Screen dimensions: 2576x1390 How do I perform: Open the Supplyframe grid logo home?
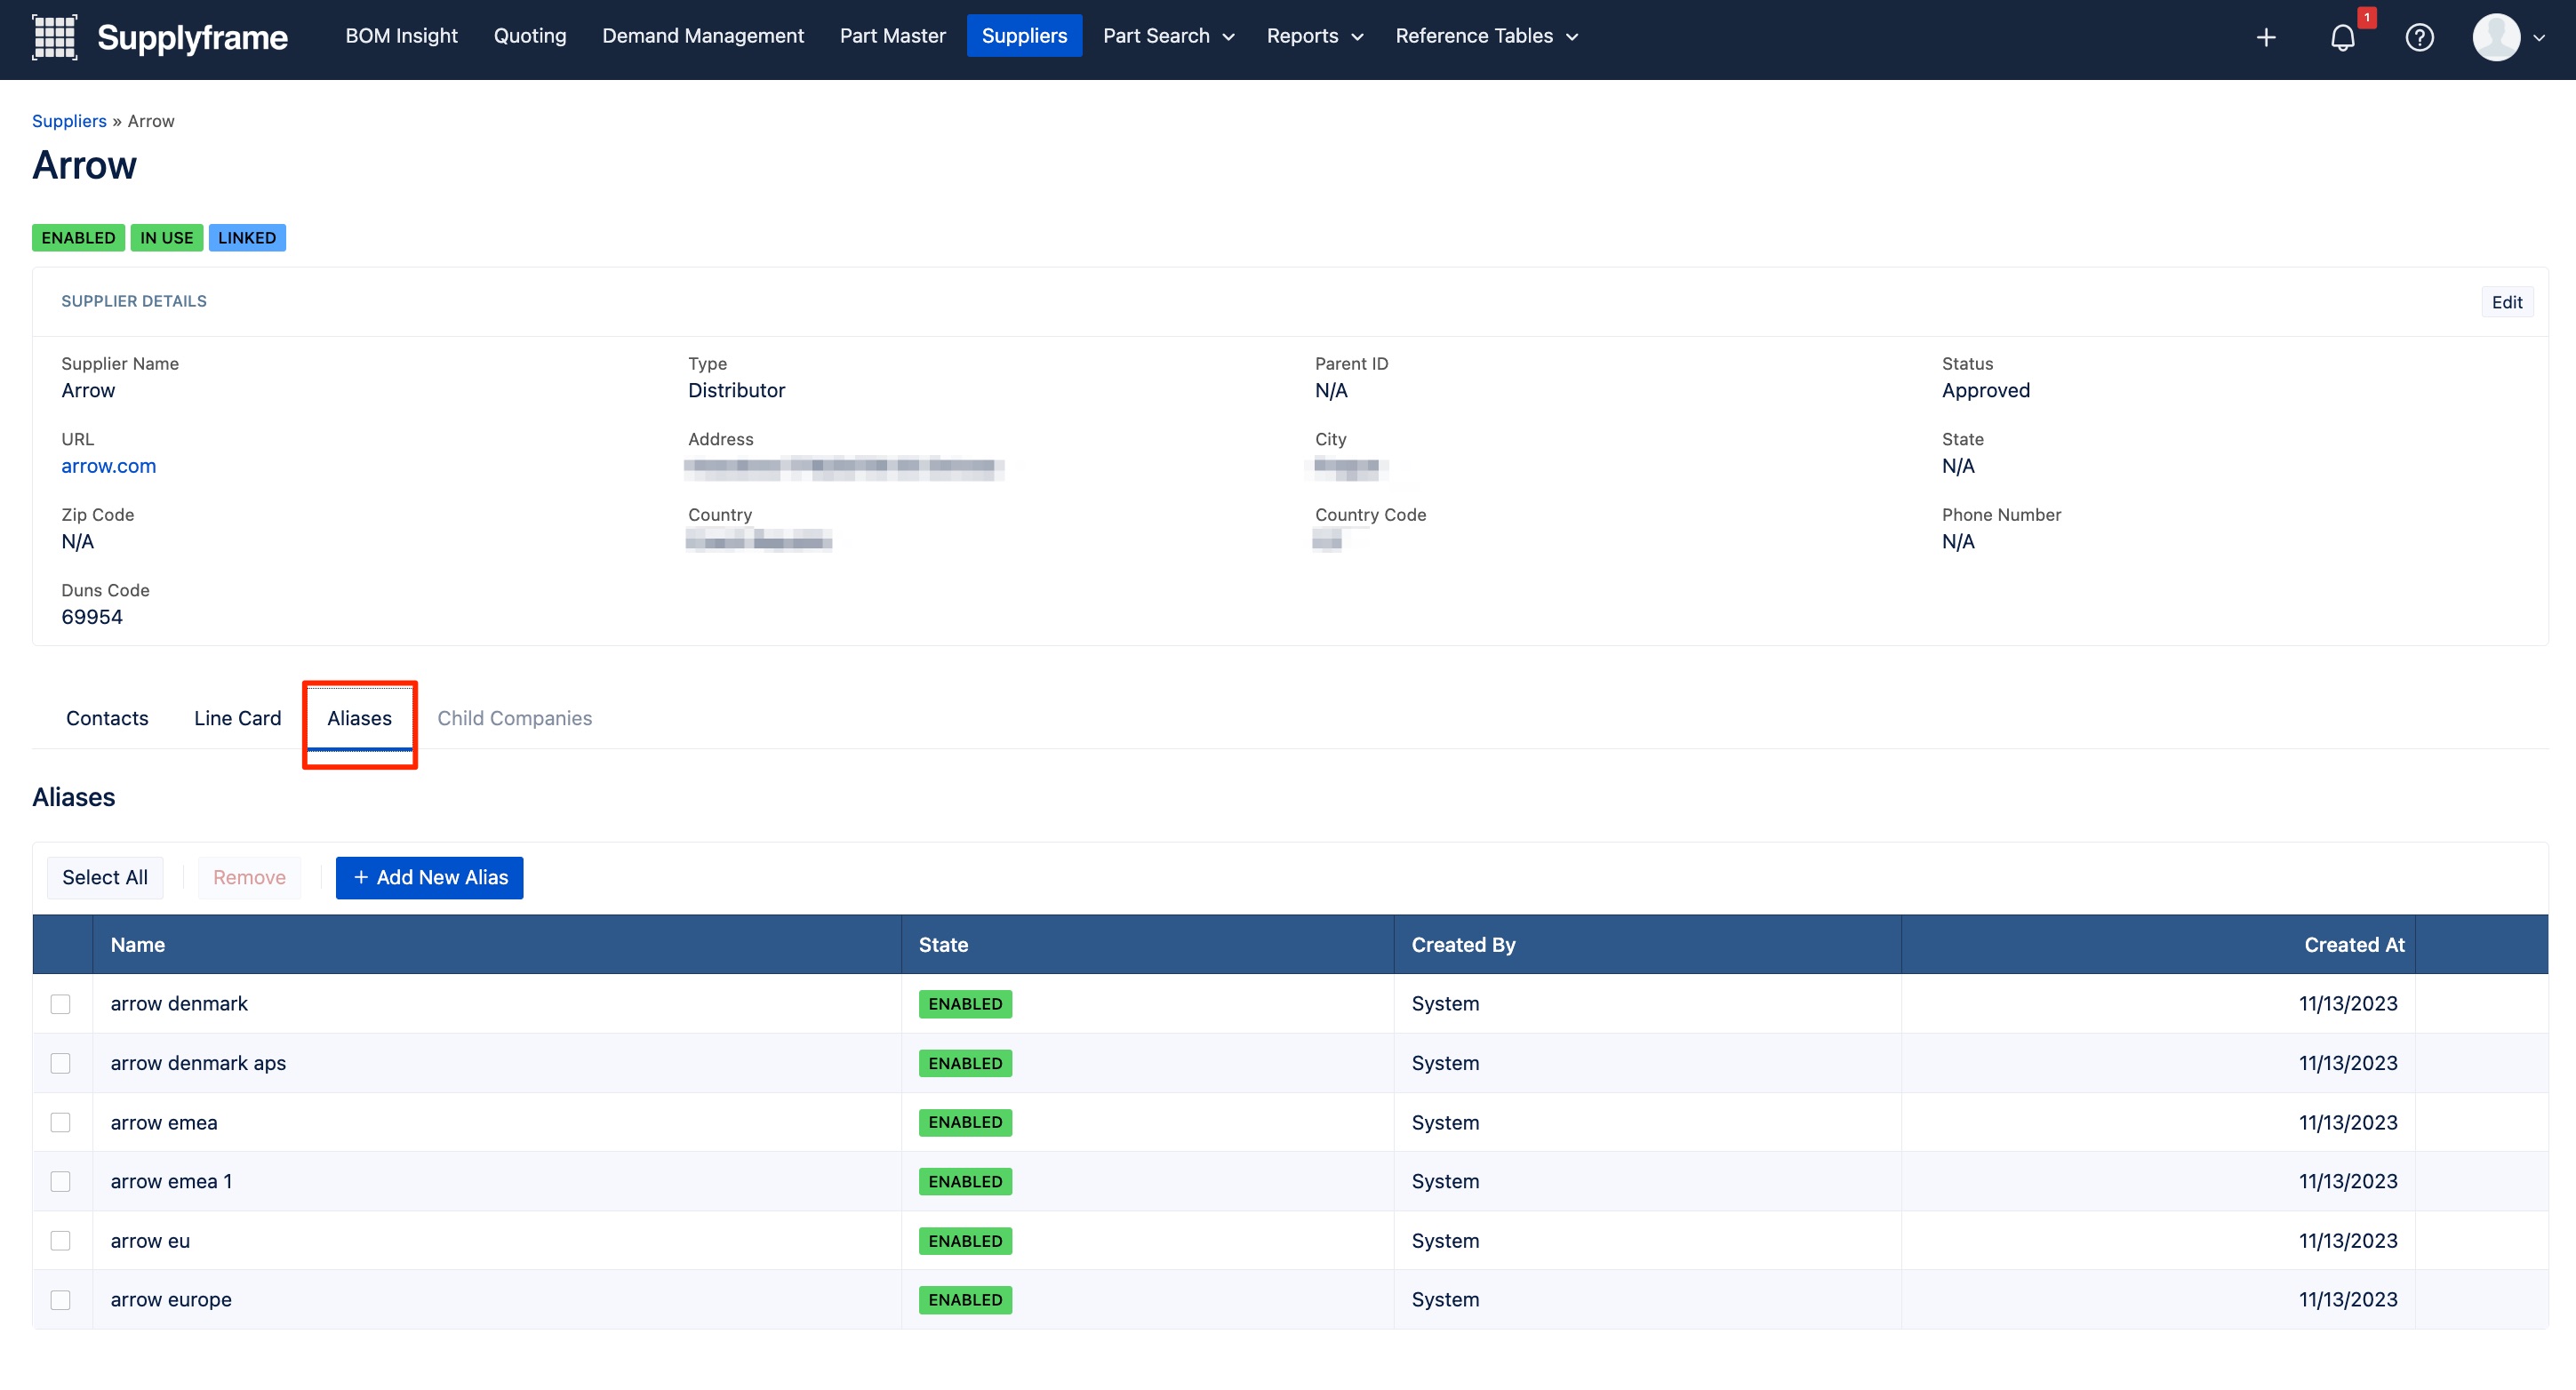pyautogui.click(x=55, y=37)
